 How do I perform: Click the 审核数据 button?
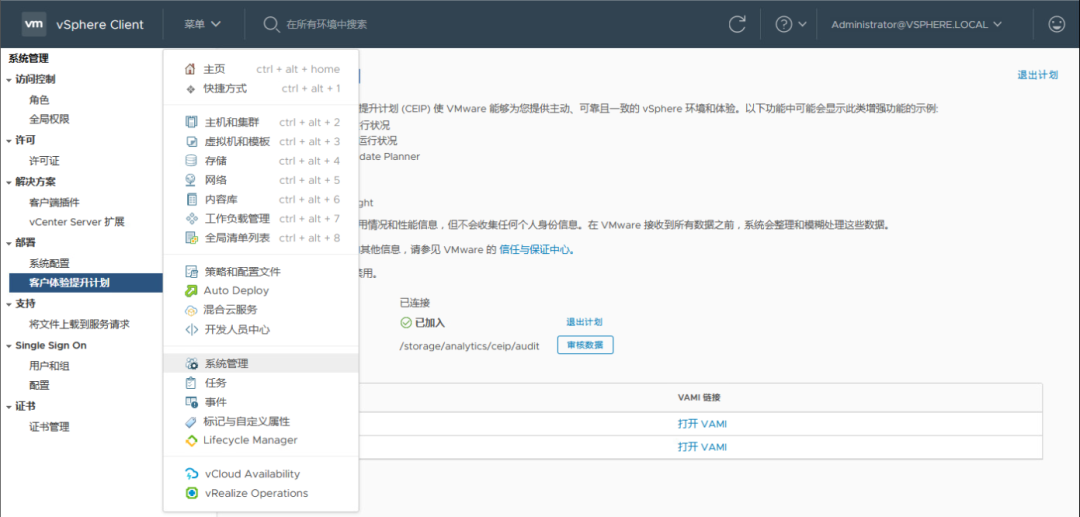click(585, 346)
